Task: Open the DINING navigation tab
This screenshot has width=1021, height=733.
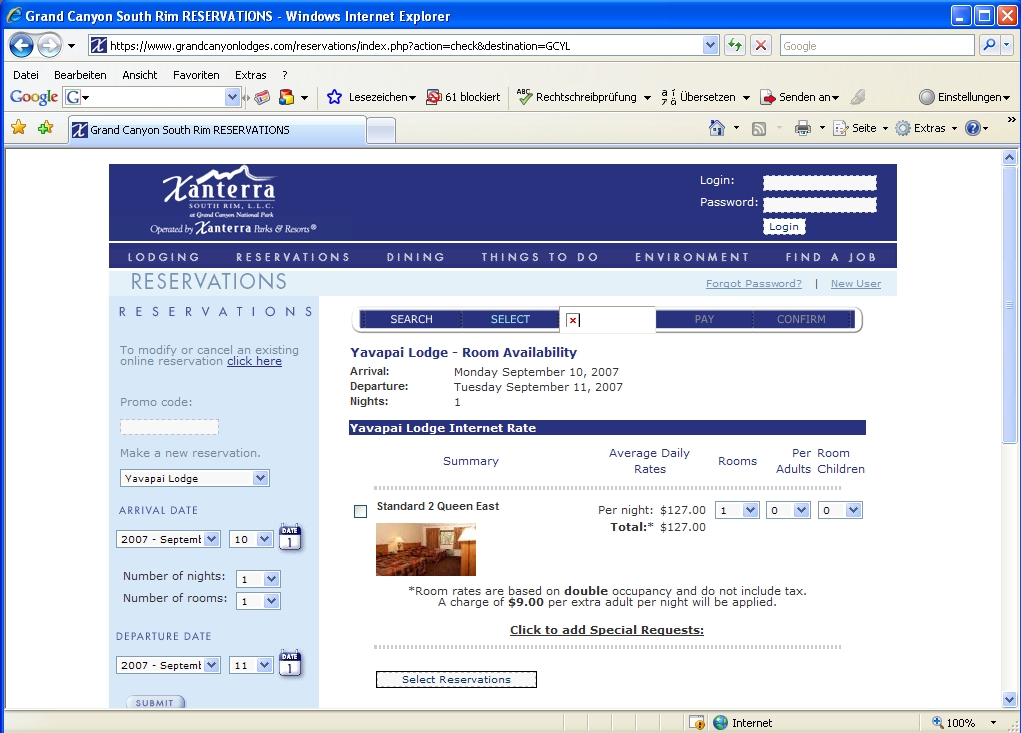Action: [x=416, y=257]
